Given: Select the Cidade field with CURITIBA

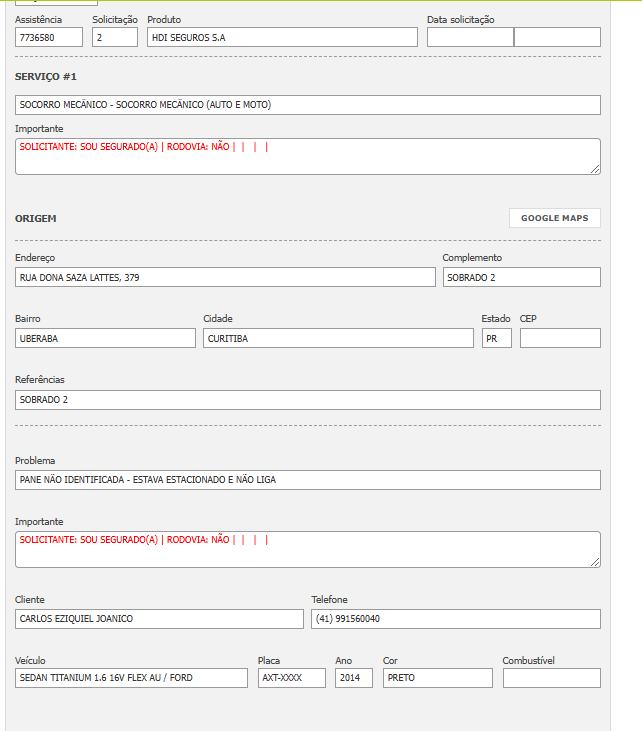Looking at the screenshot, I should (338, 338).
